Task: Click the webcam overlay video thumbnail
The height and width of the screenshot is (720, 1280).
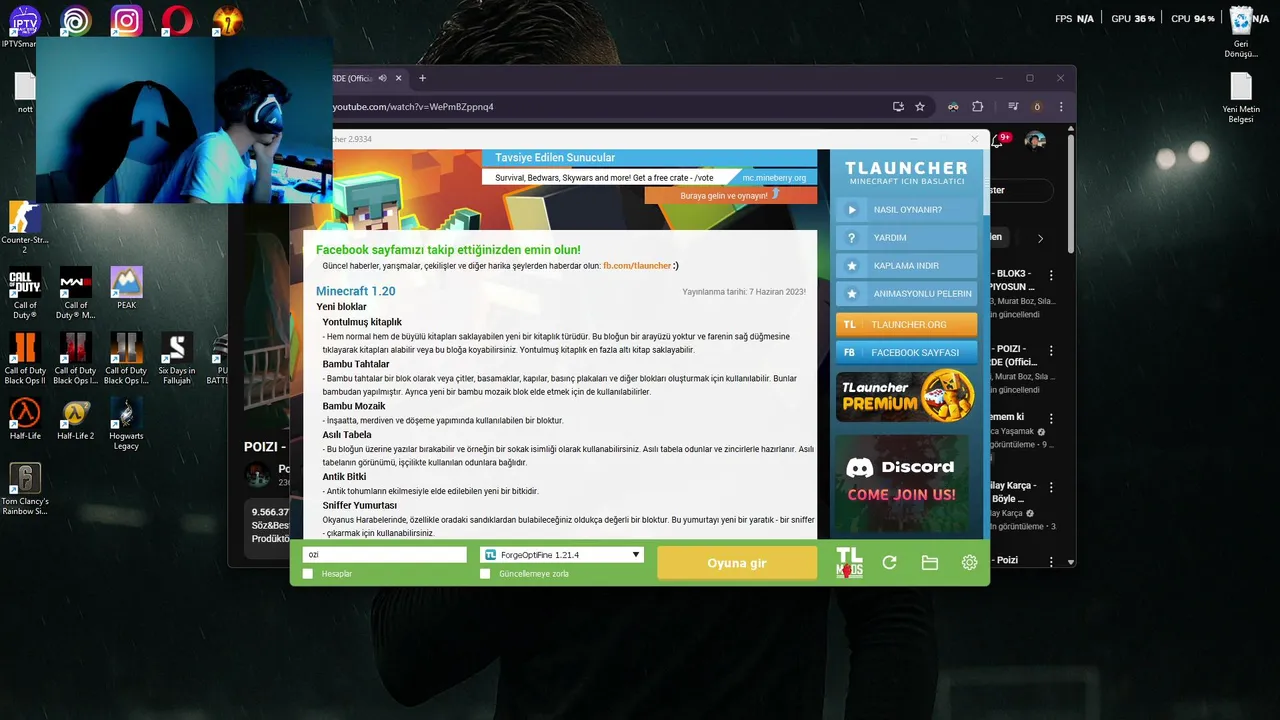Action: point(185,121)
